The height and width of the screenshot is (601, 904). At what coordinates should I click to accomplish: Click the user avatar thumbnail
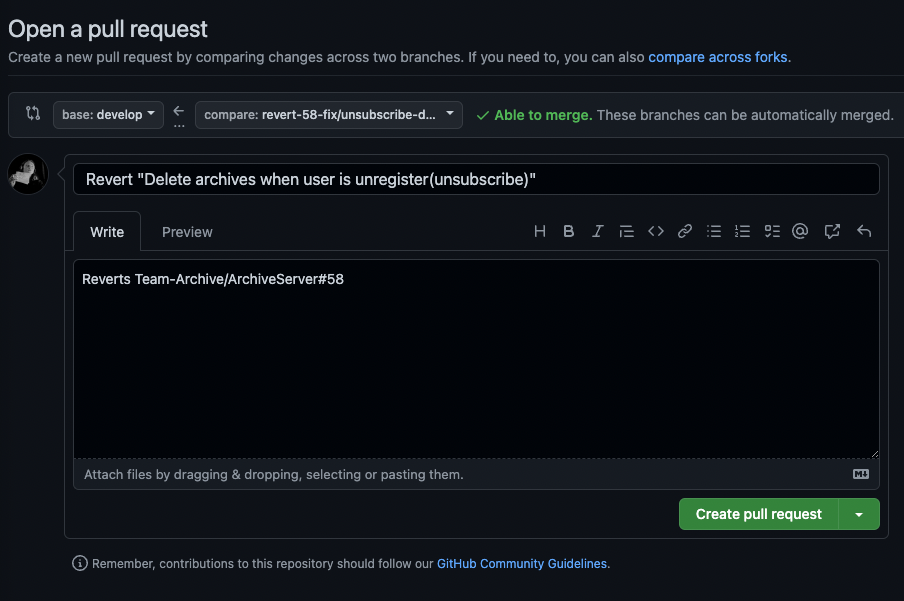[x=28, y=174]
